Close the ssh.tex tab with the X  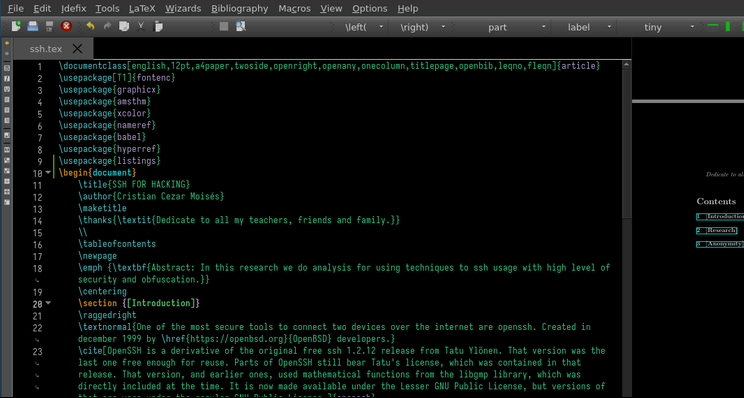coord(77,48)
